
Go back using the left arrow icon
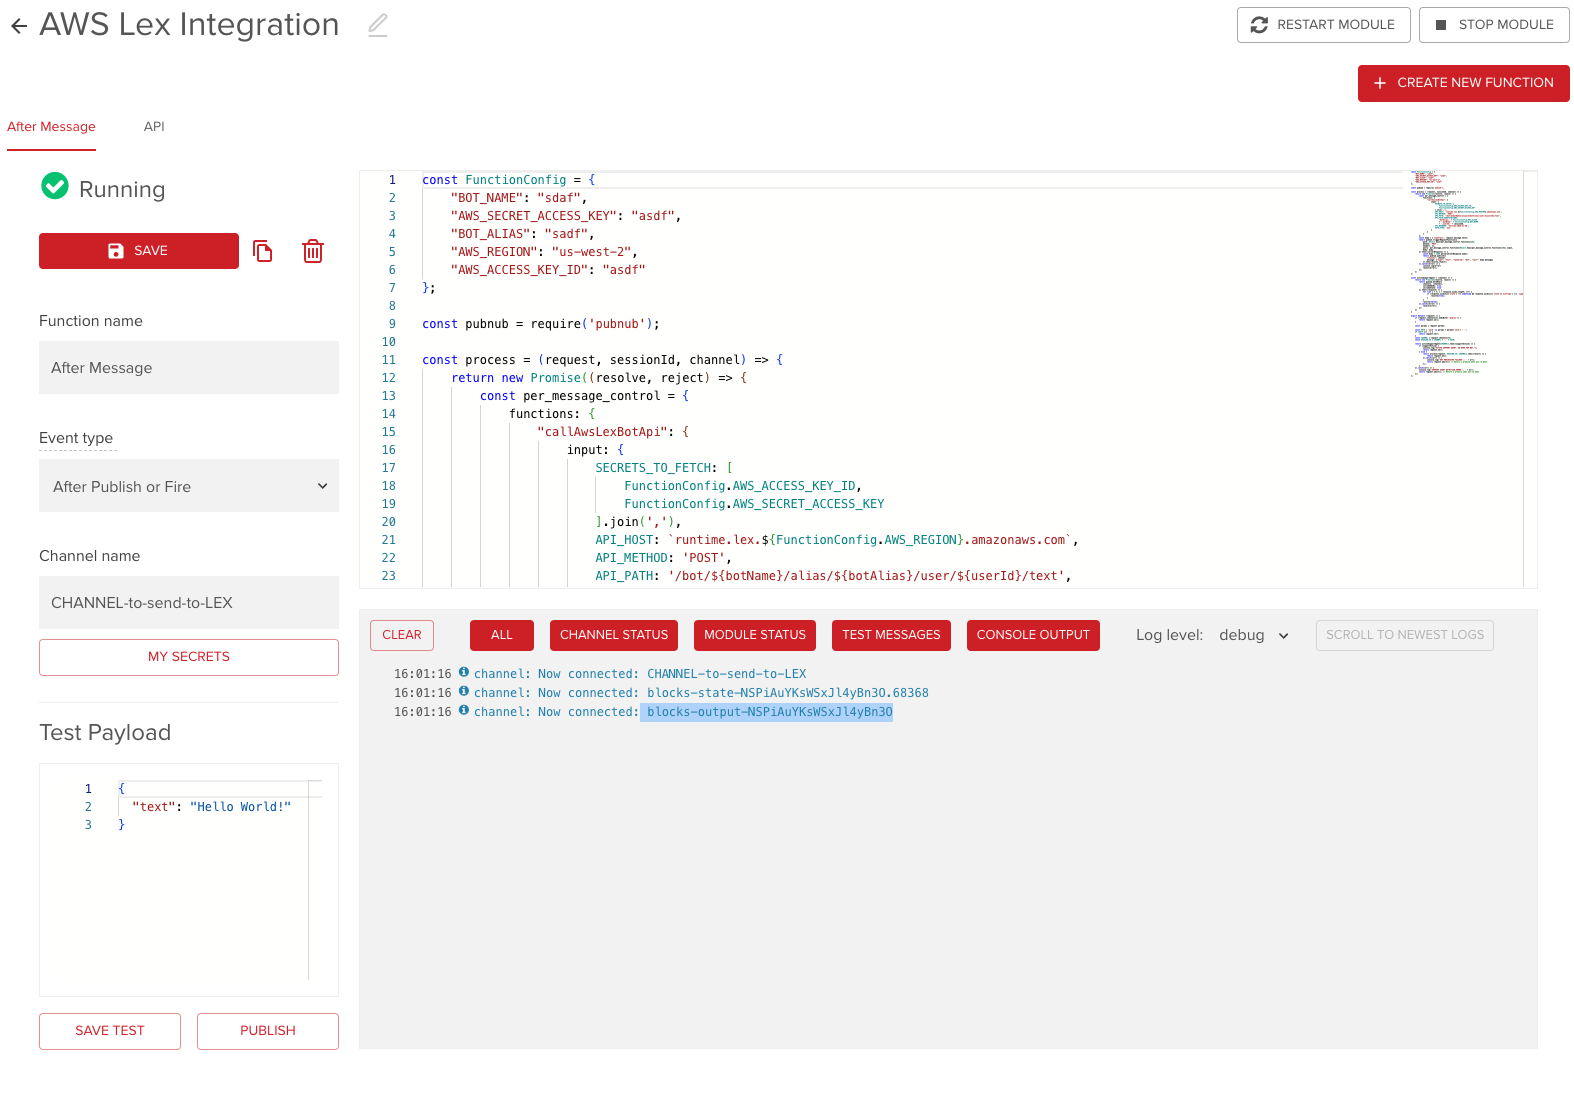19,26
